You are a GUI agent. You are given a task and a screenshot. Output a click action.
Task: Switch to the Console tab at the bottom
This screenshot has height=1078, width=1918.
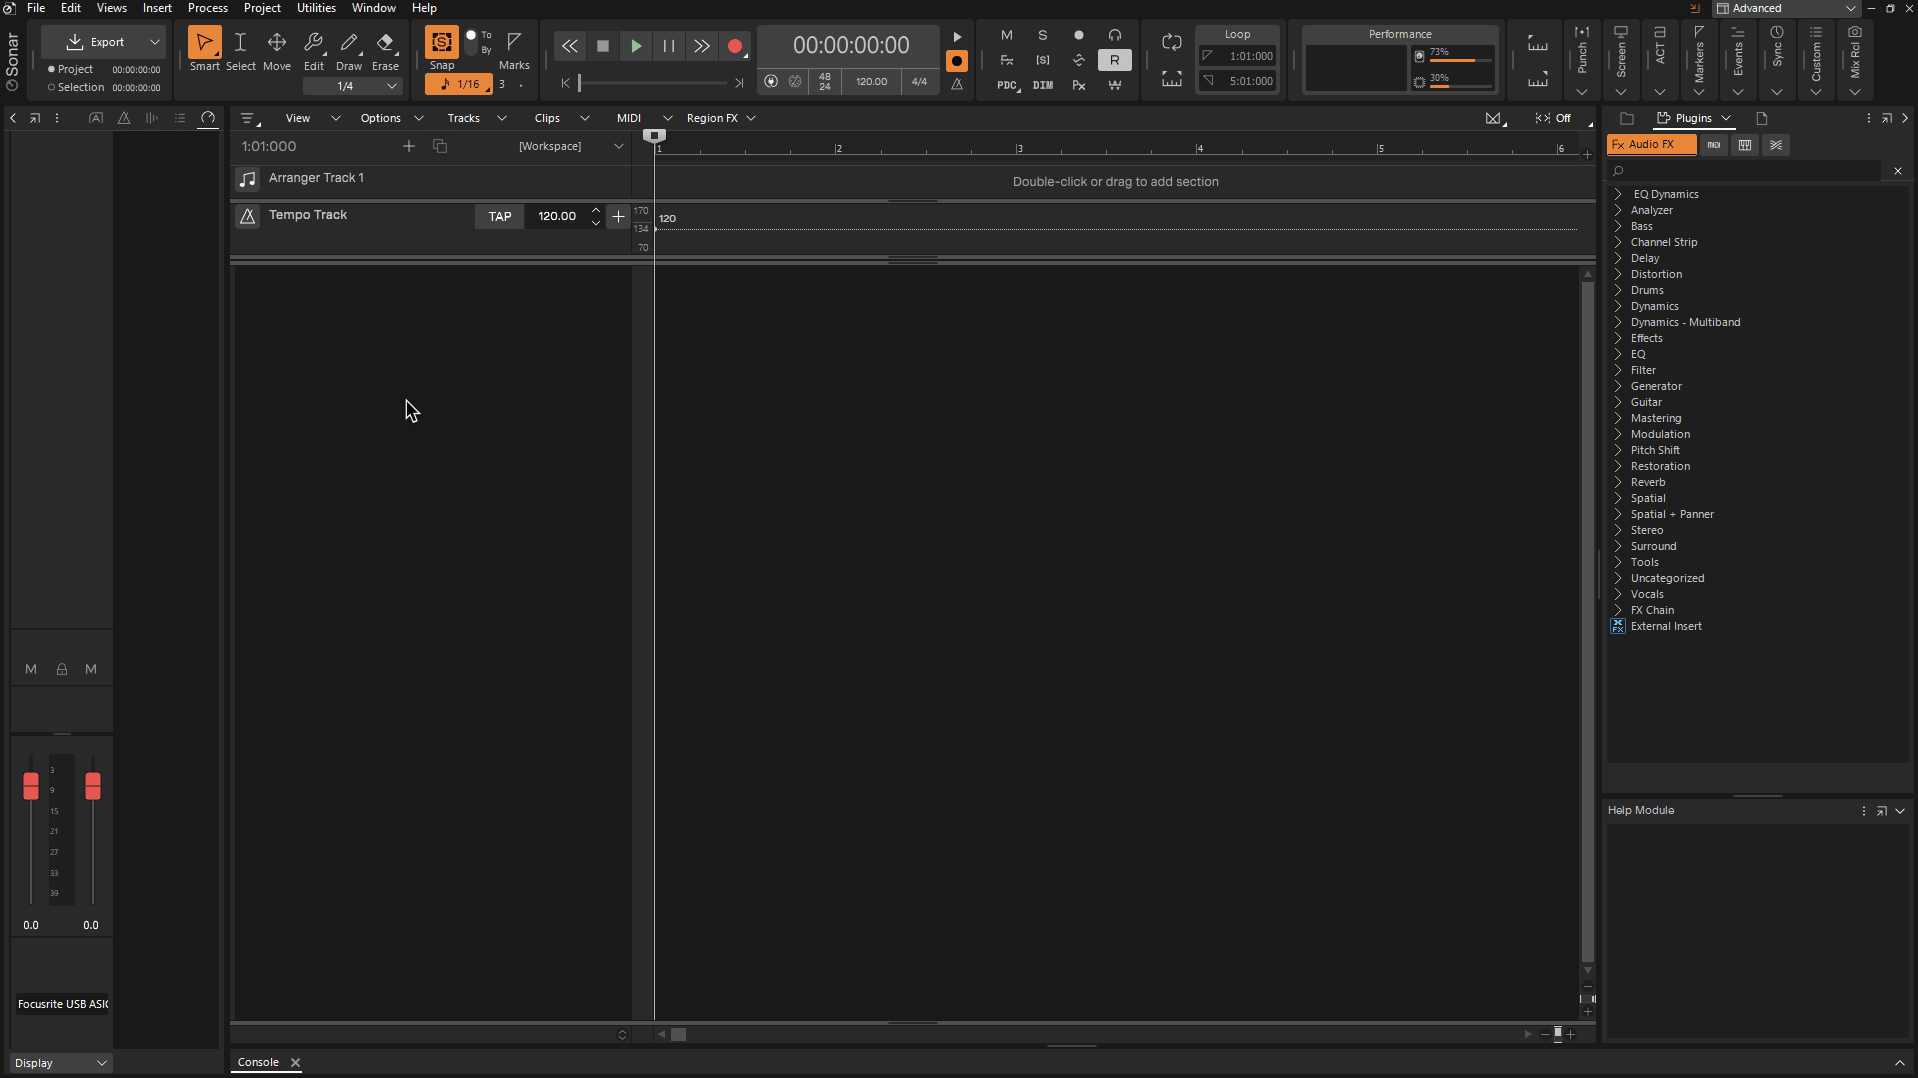257,1062
